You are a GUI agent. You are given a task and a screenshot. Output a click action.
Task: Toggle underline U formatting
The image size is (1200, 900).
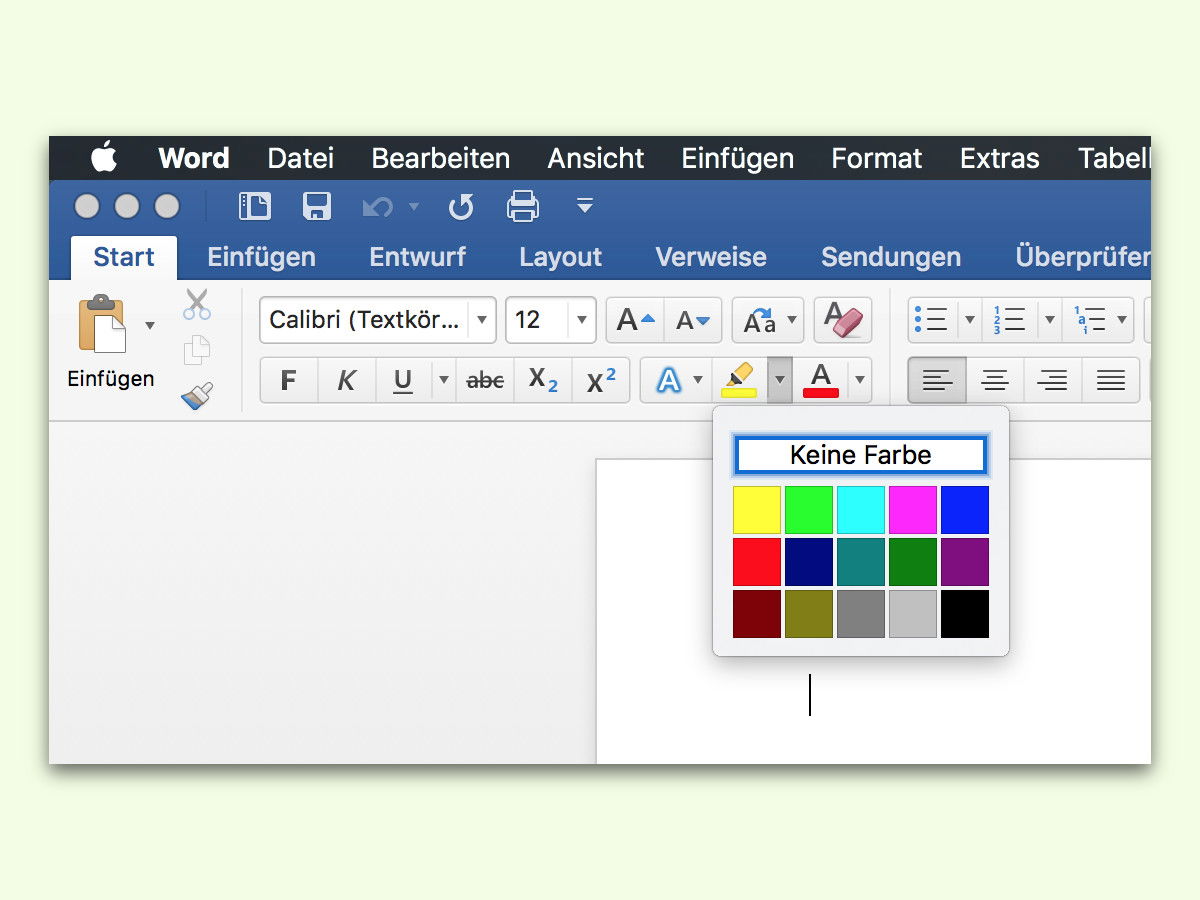[x=403, y=380]
